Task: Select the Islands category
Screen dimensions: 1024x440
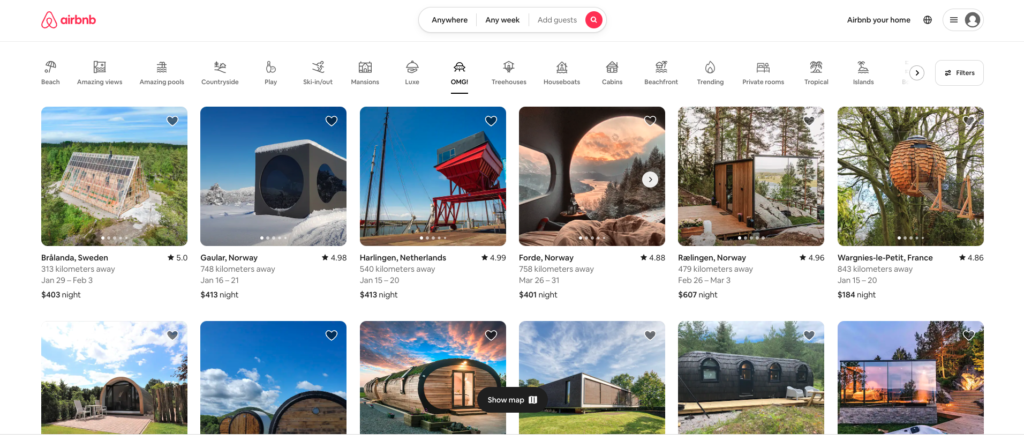Action: pos(863,72)
